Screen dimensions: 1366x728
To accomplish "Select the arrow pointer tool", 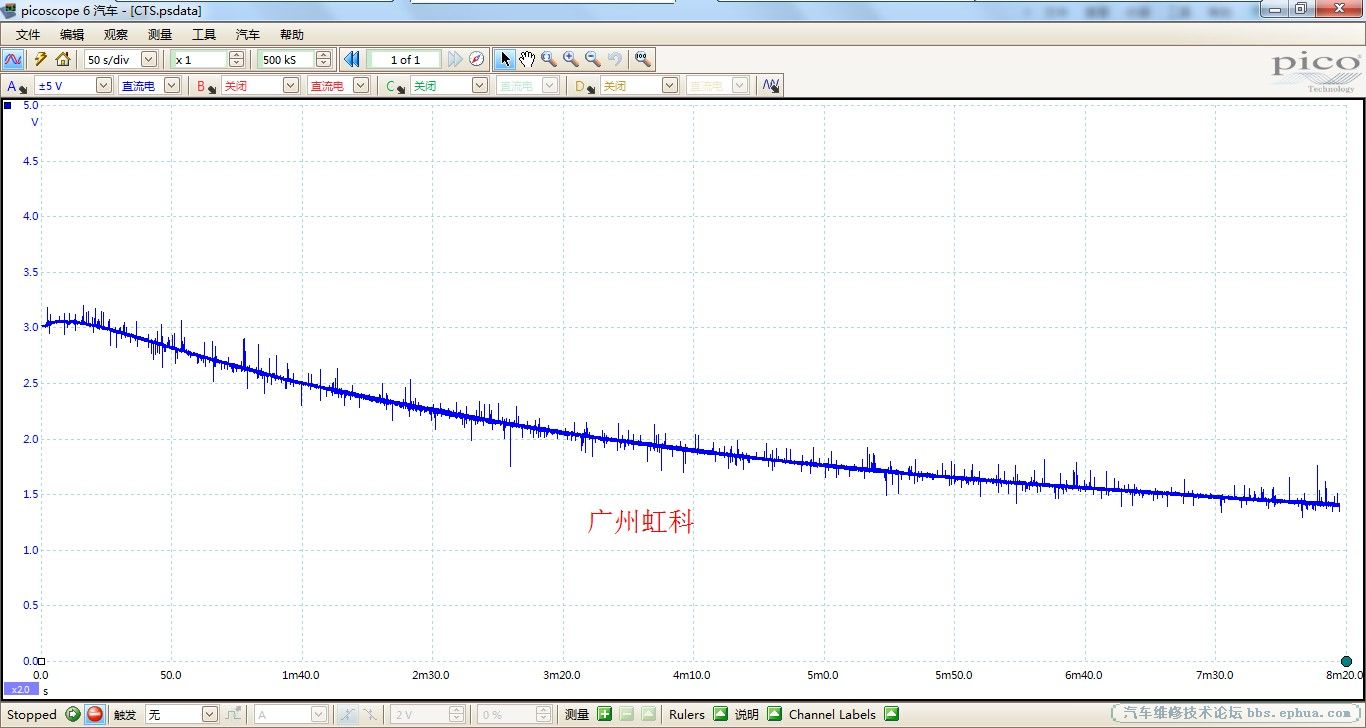I will 506,59.
